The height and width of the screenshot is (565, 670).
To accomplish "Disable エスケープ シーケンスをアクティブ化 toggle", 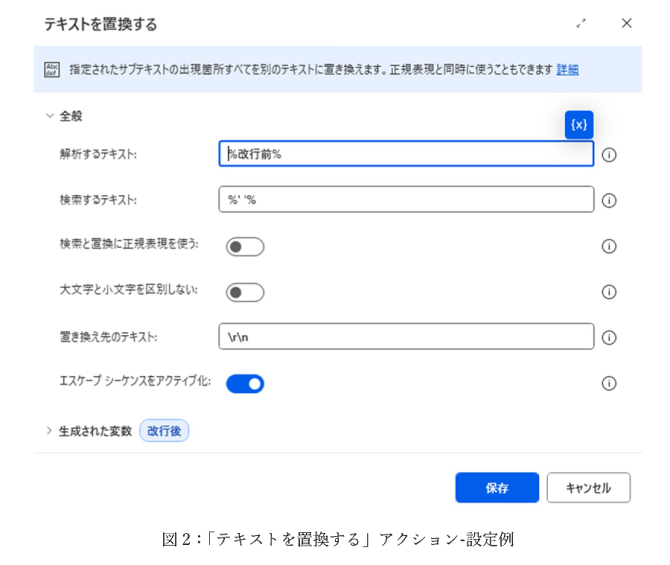I will (x=245, y=383).
